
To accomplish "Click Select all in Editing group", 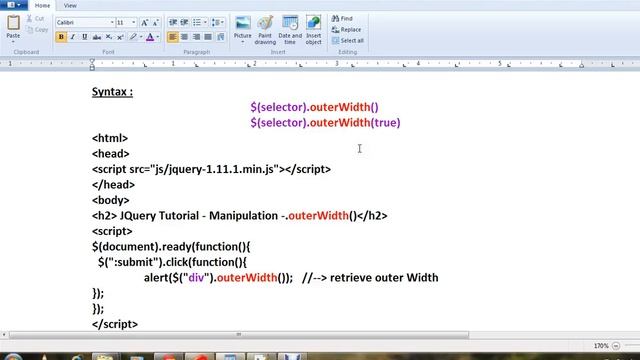I will 348,40.
